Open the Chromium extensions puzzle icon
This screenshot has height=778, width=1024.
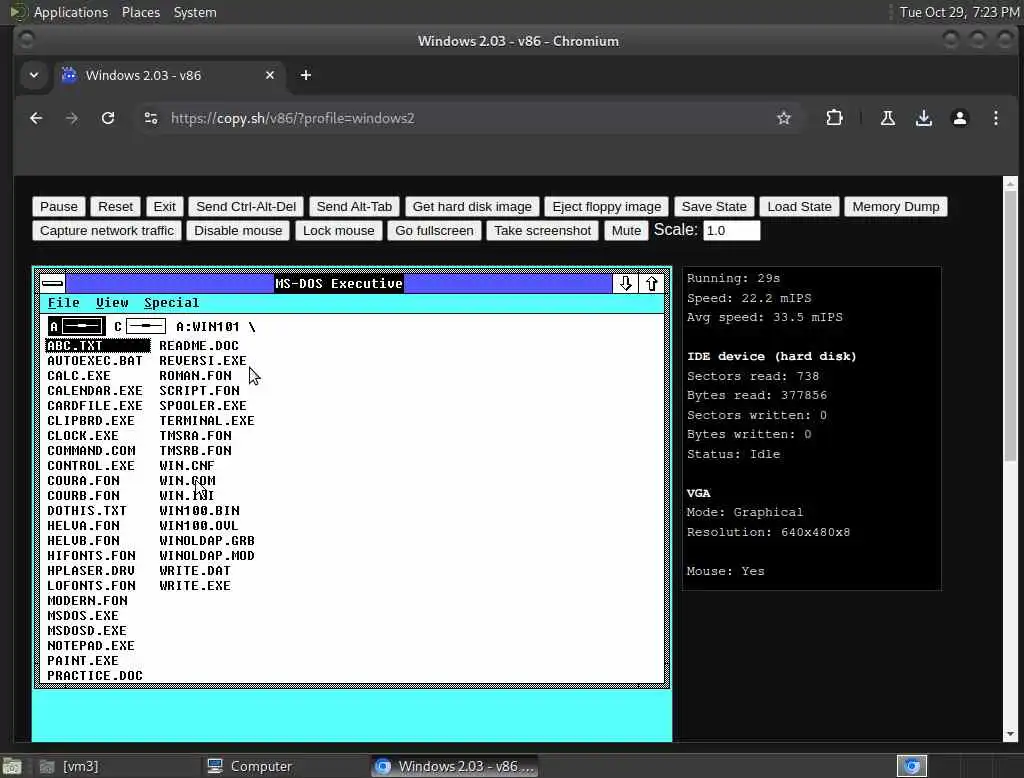834,118
